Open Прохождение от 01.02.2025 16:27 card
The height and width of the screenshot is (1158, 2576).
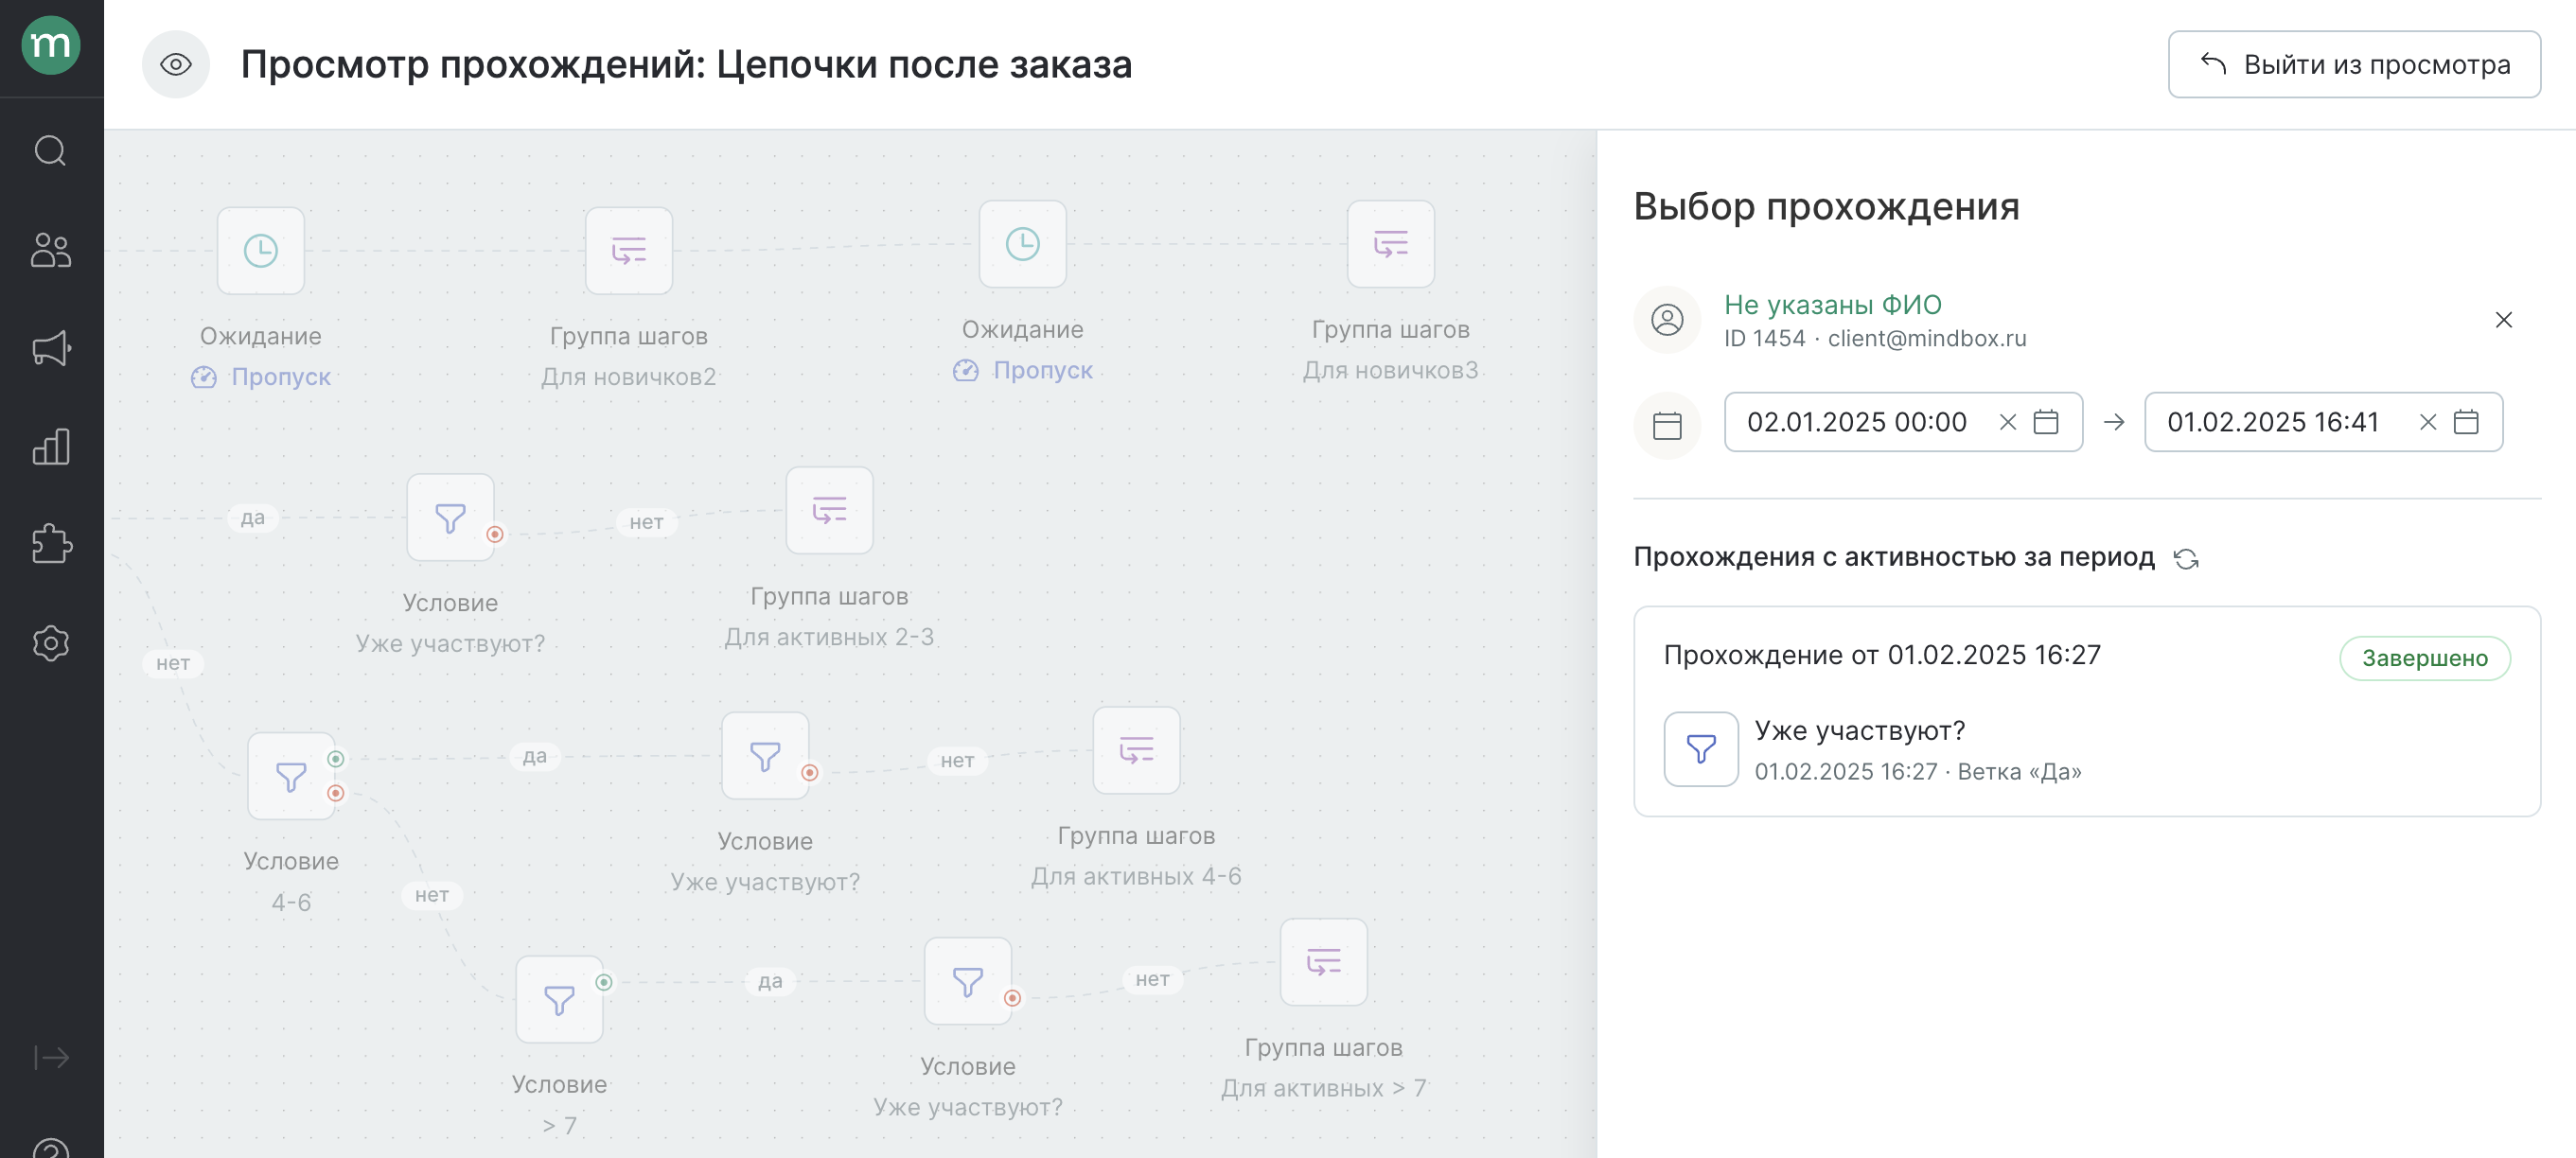point(2087,711)
